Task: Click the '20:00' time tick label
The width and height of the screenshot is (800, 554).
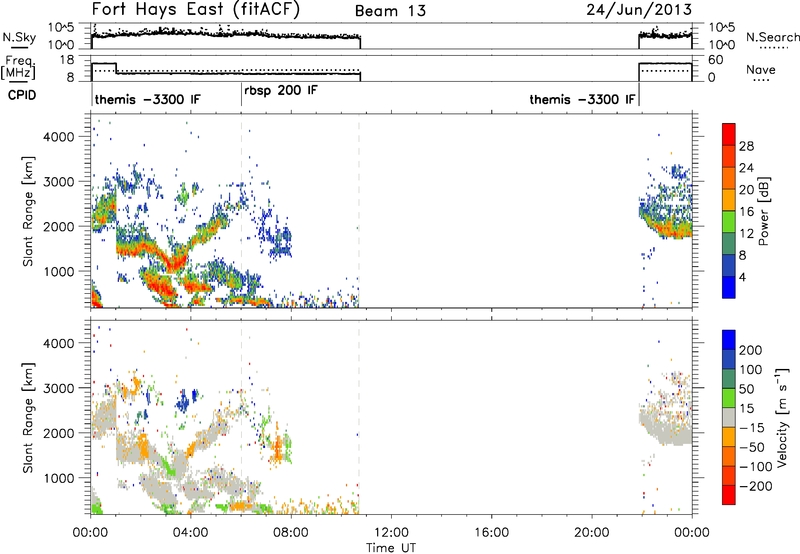Action: click(591, 533)
